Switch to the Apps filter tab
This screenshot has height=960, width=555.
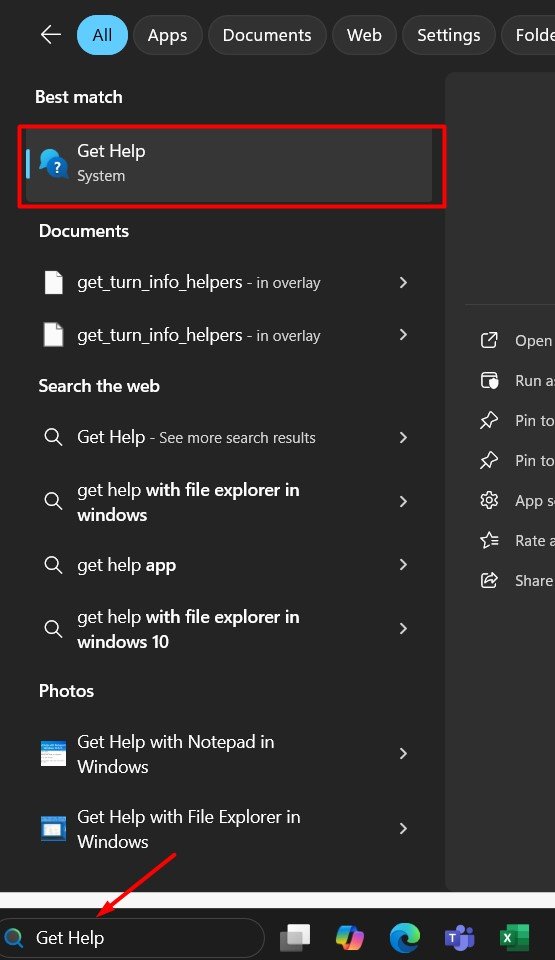167,35
